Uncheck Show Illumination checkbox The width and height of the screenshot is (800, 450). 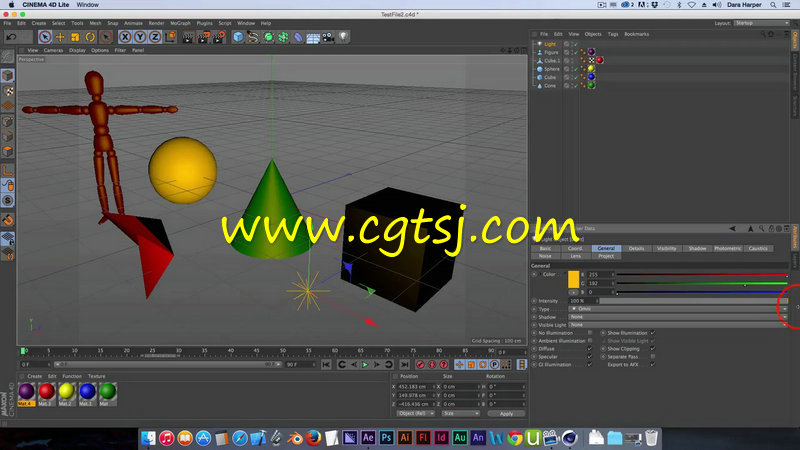click(x=653, y=333)
